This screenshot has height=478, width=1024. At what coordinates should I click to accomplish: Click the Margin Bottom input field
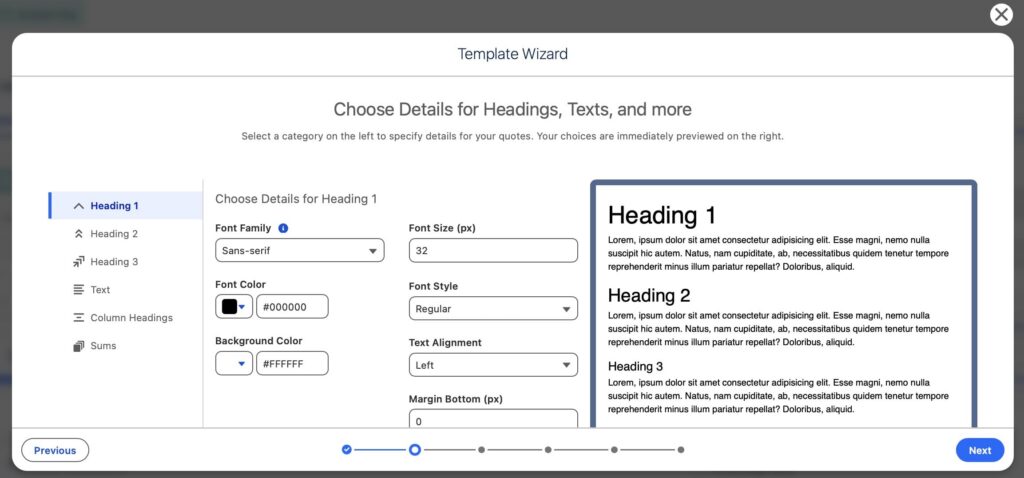click(x=493, y=419)
